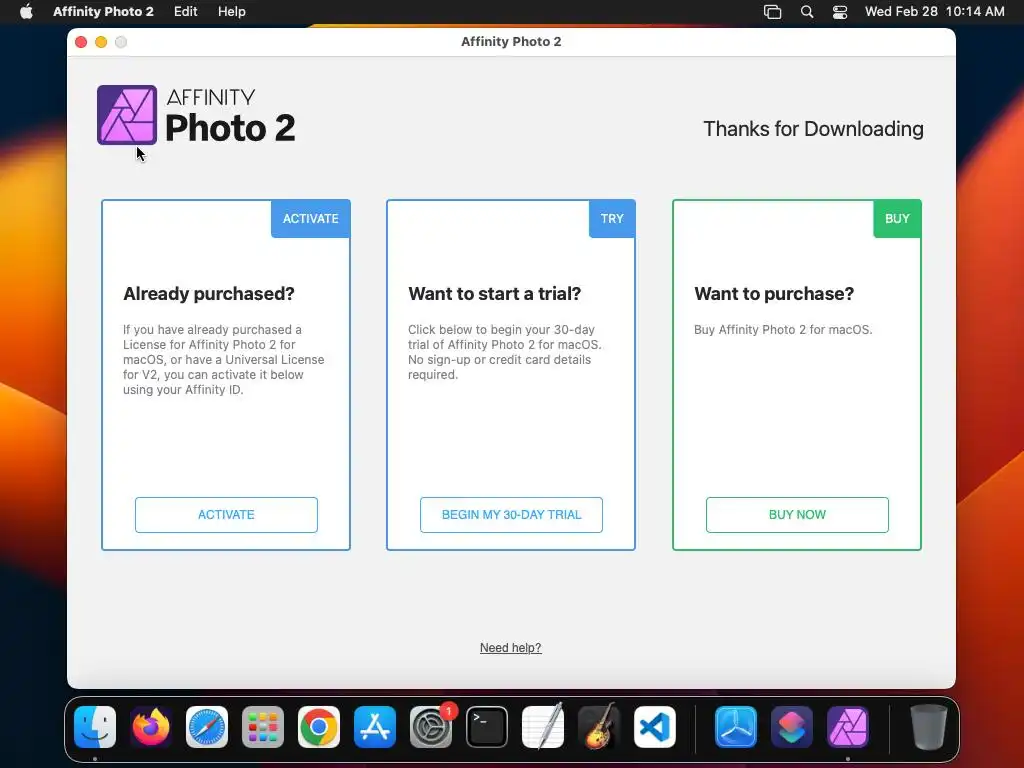This screenshot has width=1024, height=768.
Task: Open Control Center in menu bar
Action: [x=840, y=12]
